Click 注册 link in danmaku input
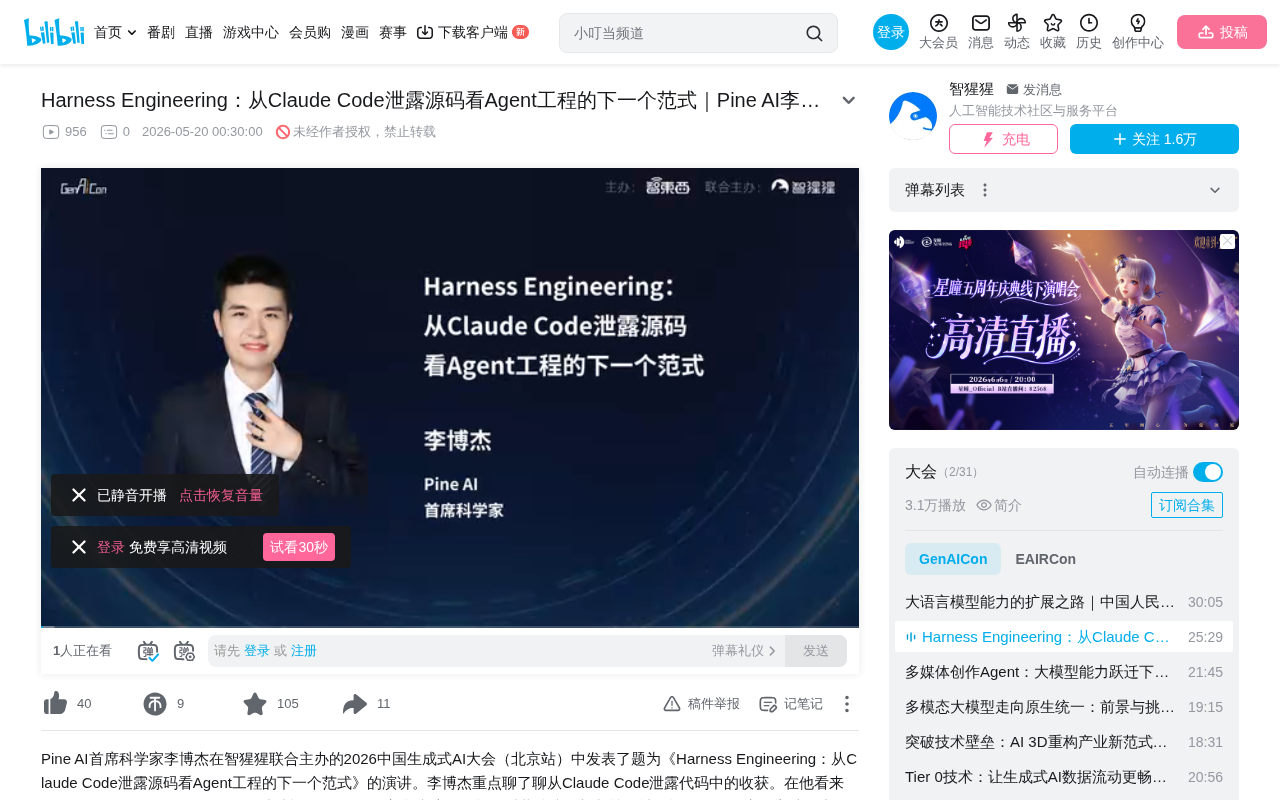The image size is (1280, 800). [304, 651]
